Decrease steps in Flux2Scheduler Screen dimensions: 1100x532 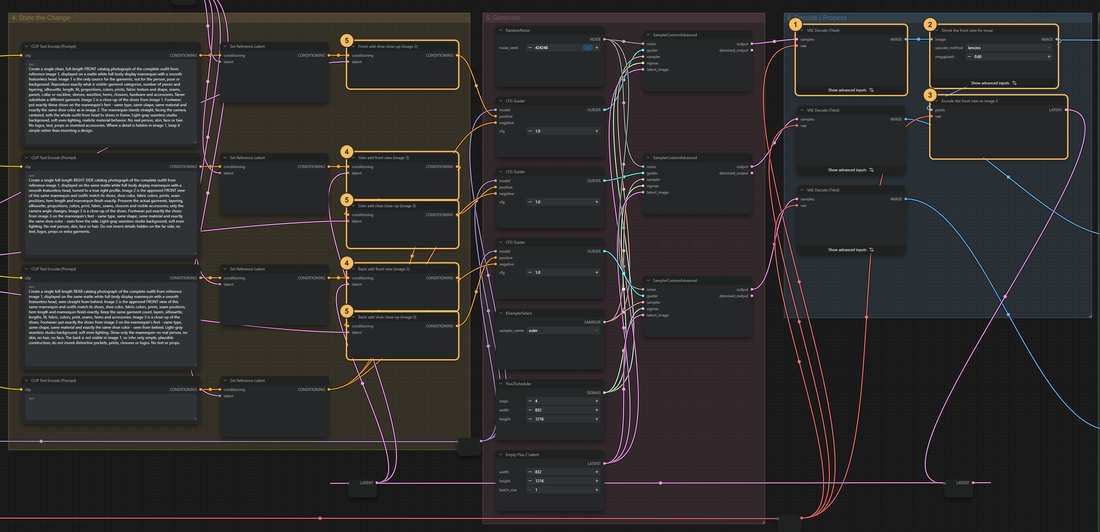click(x=530, y=401)
